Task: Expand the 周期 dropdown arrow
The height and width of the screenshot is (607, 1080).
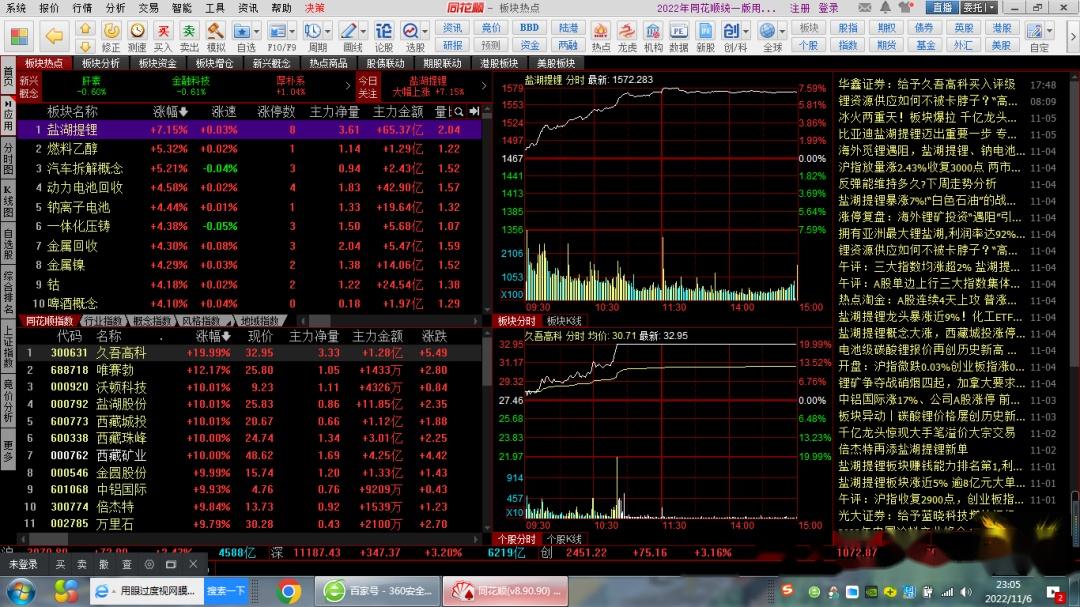Action: [328, 31]
